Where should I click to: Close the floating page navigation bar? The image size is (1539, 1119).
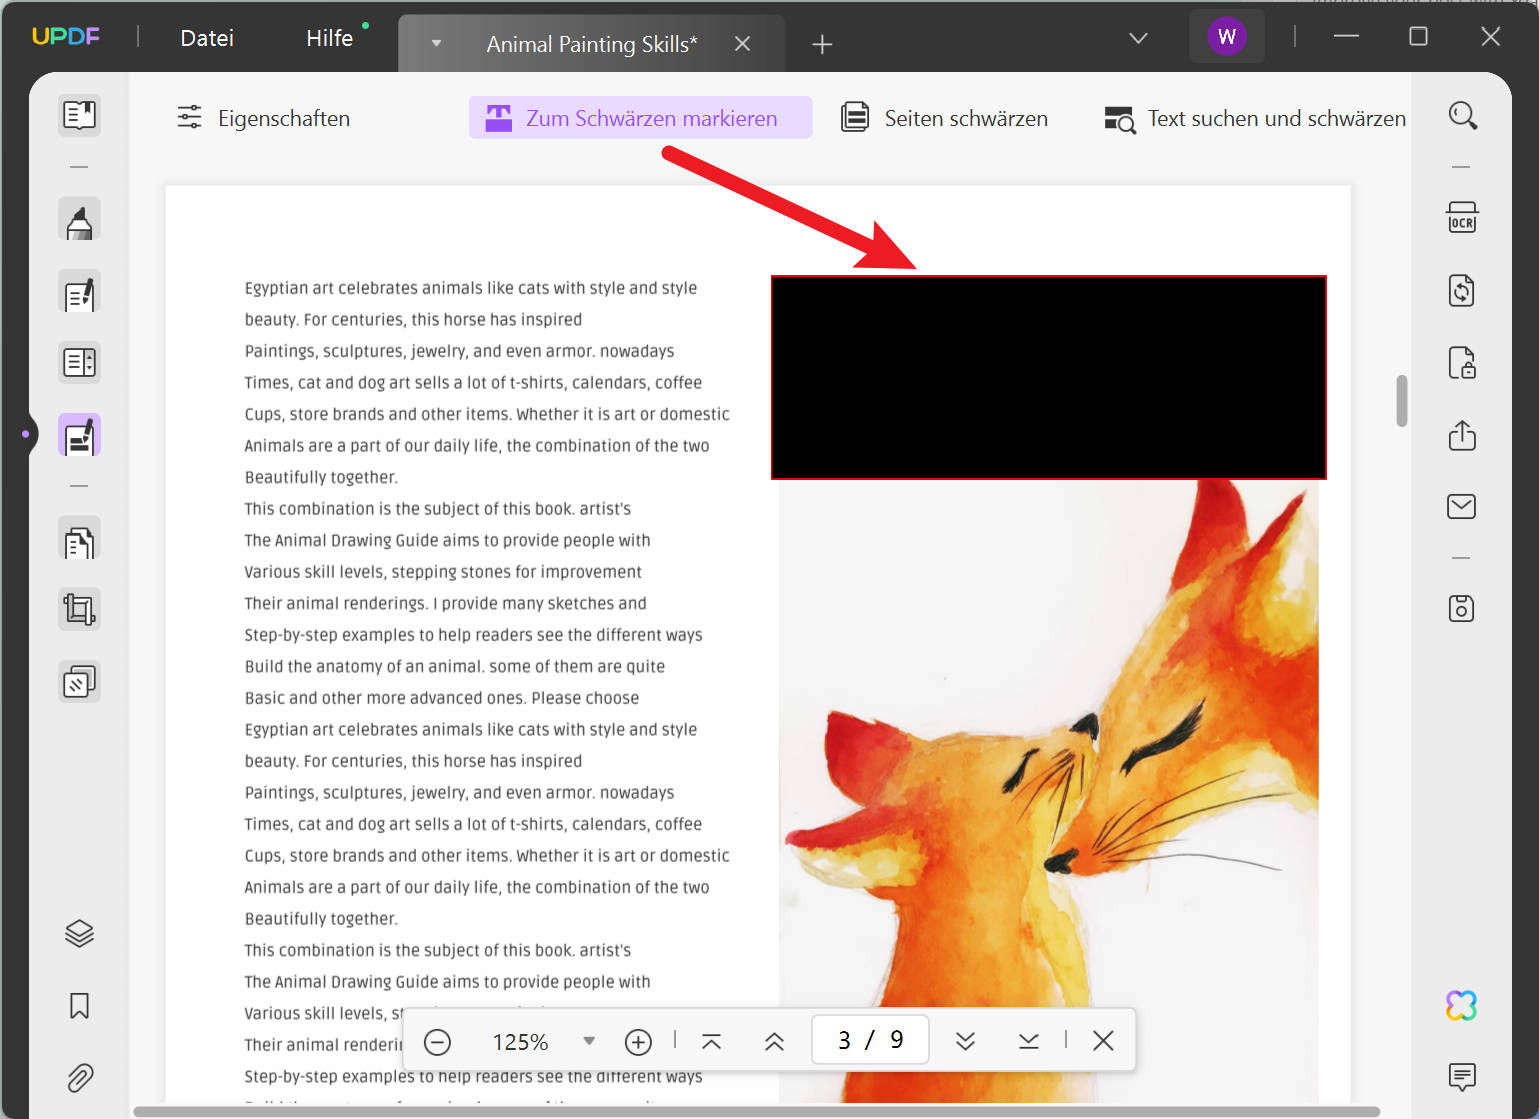(x=1103, y=1041)
